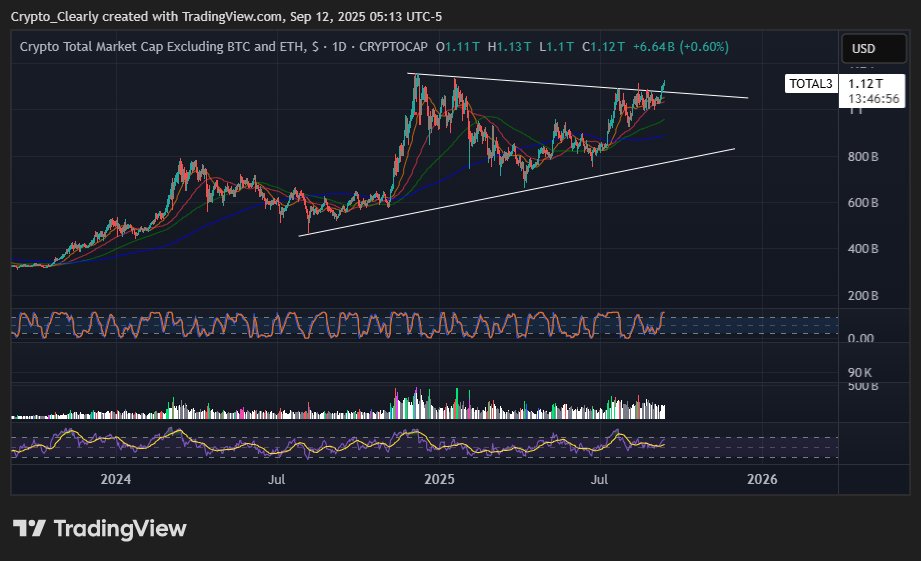Click the Crypto_Clearly attribution header text

[x=226, y=16]
